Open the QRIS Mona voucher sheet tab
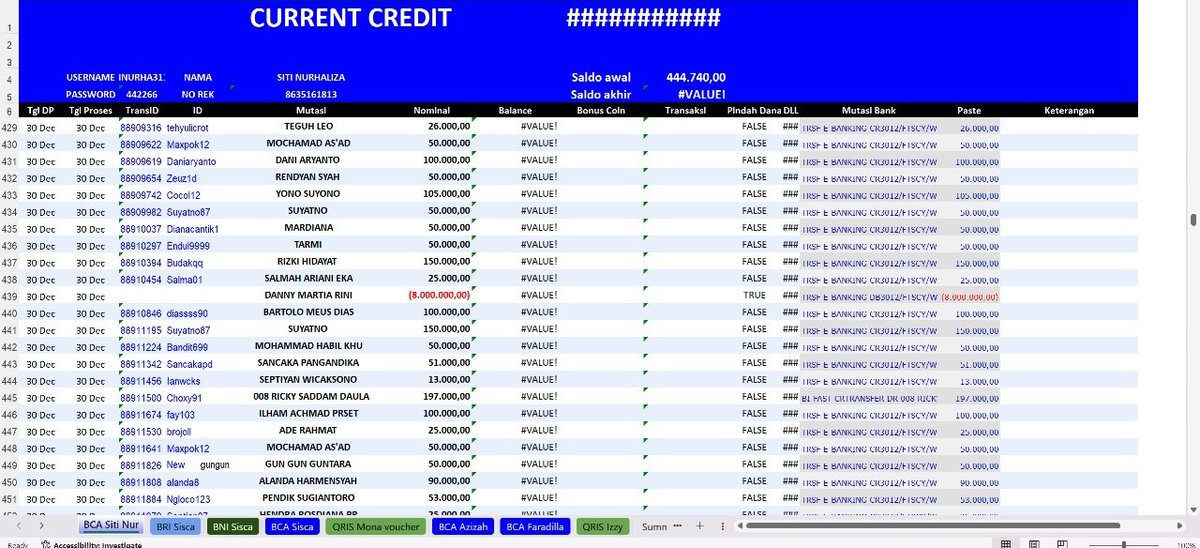Screen dimensions: 1200x548 375,525
